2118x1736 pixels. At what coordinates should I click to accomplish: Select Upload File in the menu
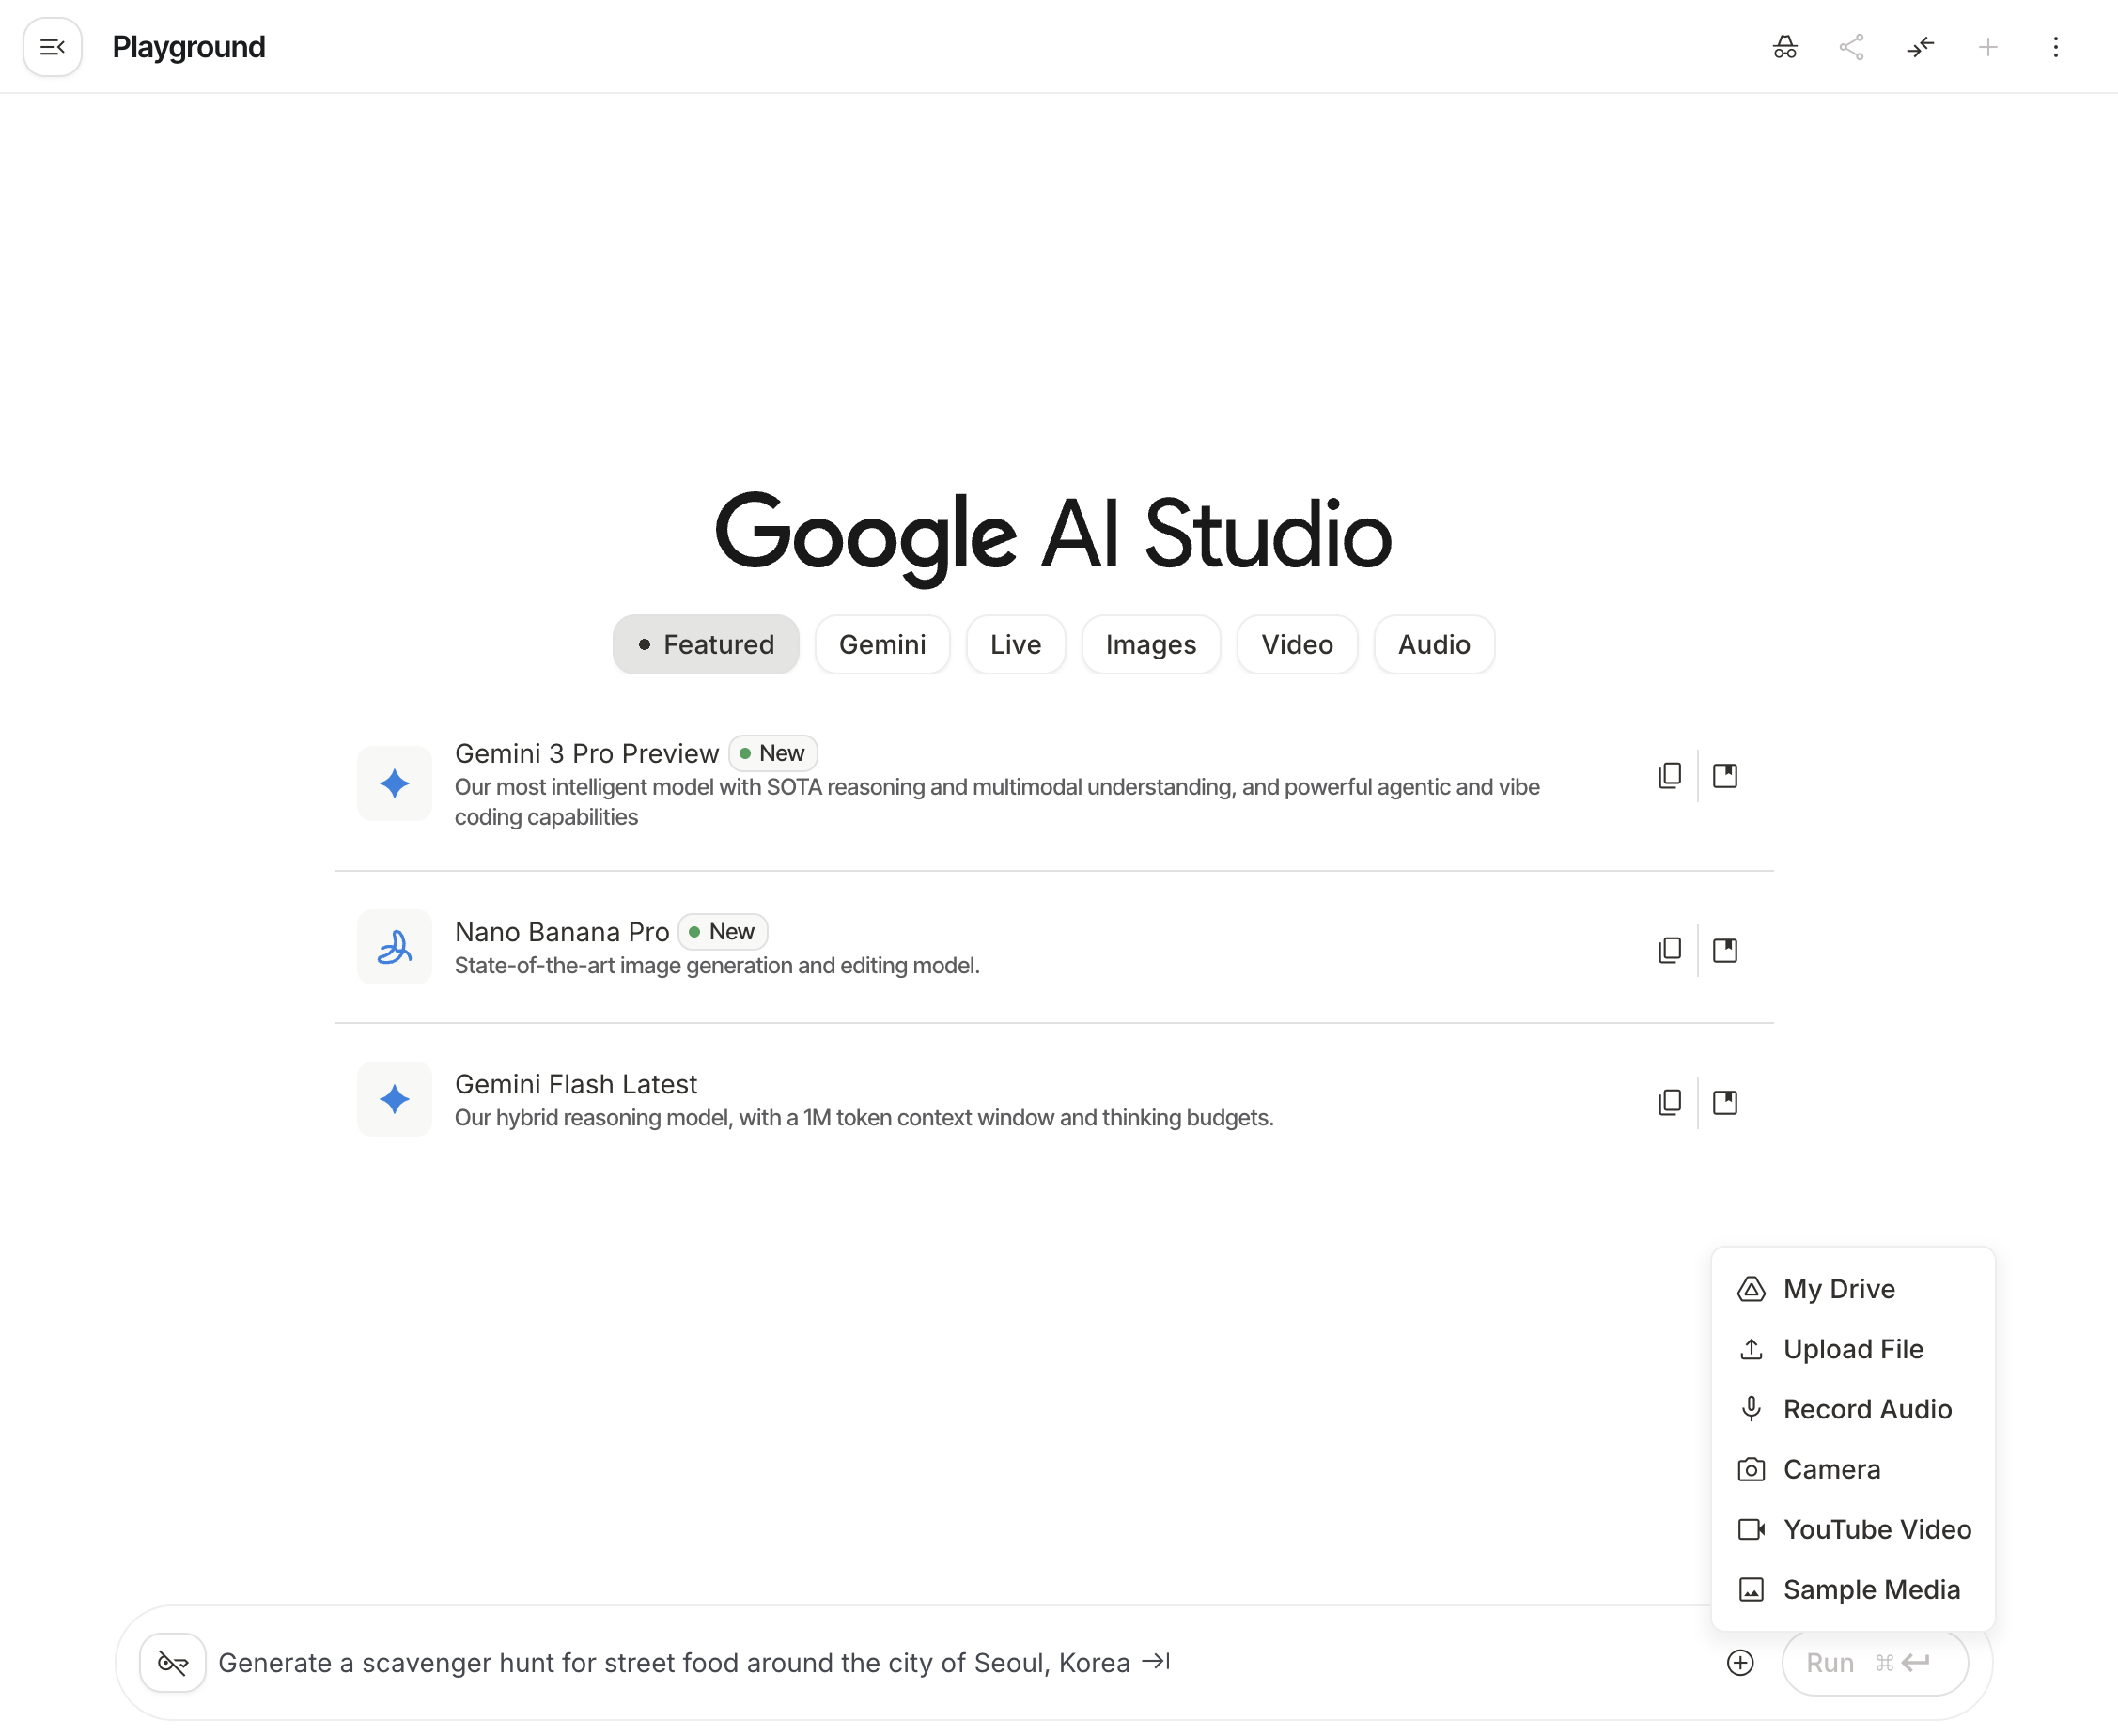pyautogui.click(x=1852, y=1349)
